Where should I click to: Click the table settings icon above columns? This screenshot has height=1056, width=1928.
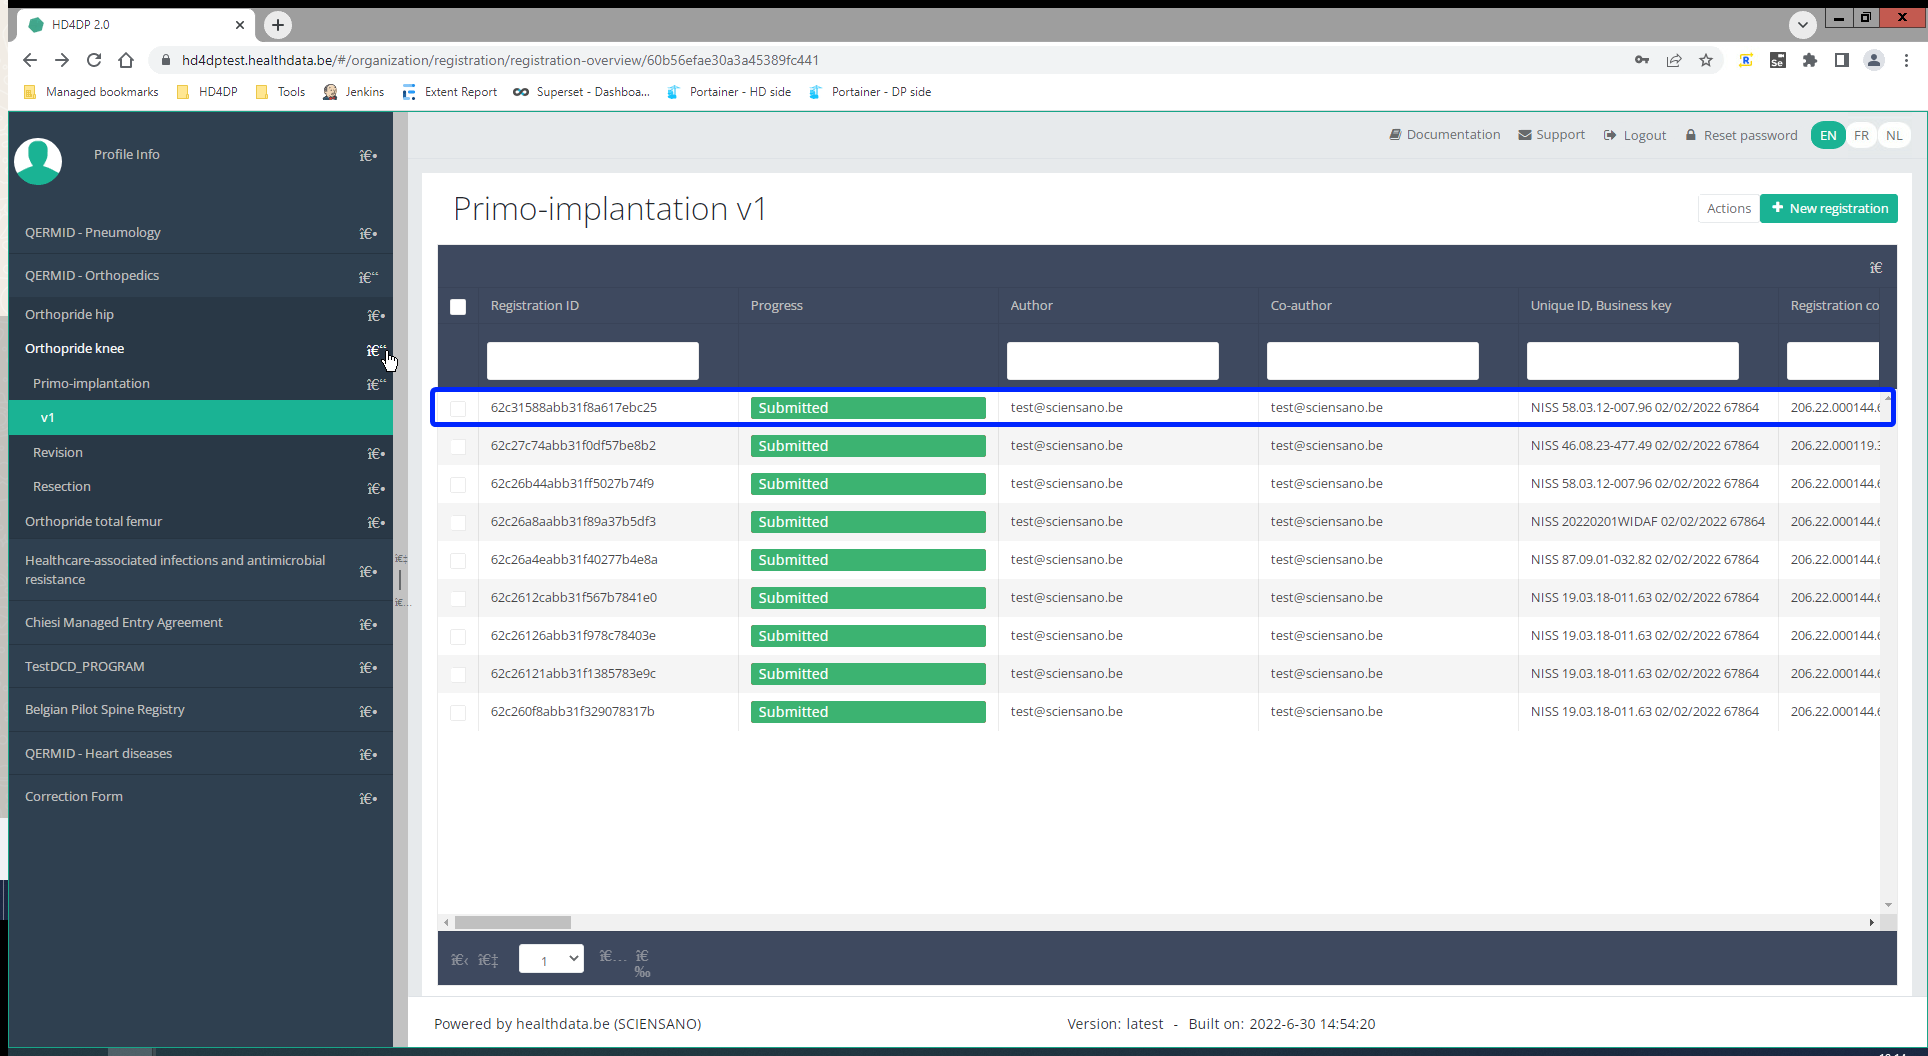coord(1876,267)
